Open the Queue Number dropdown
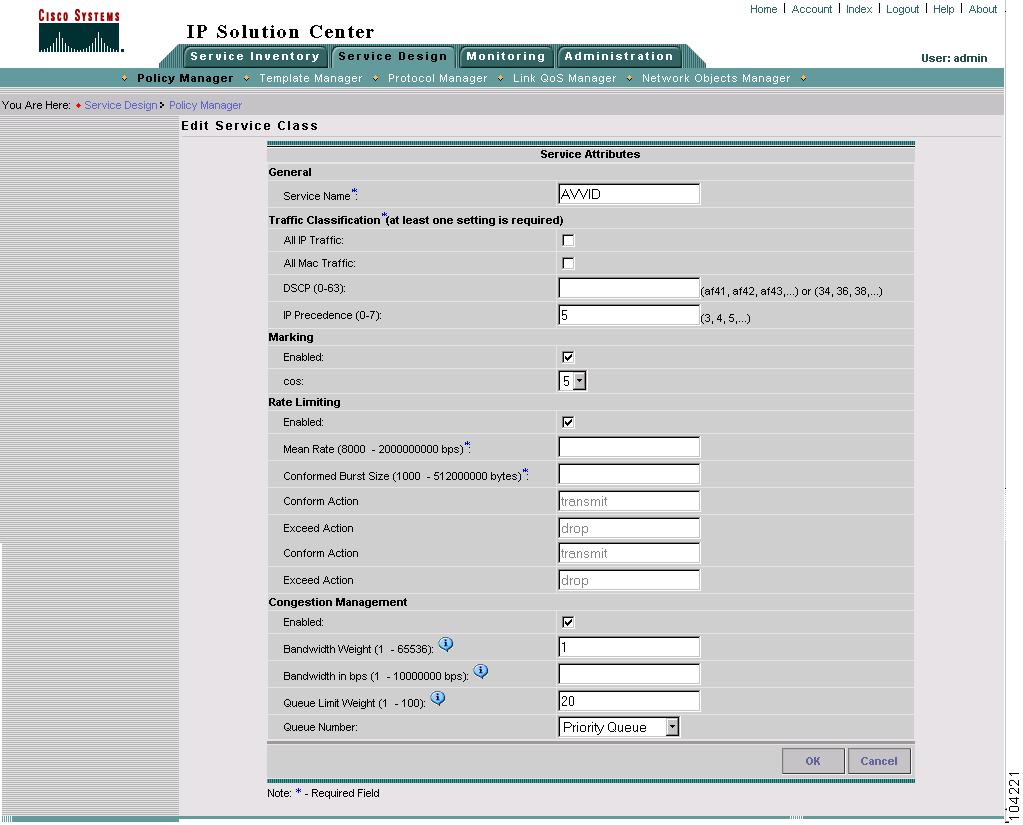This screenshot has height=825, width=1023. 619,727
